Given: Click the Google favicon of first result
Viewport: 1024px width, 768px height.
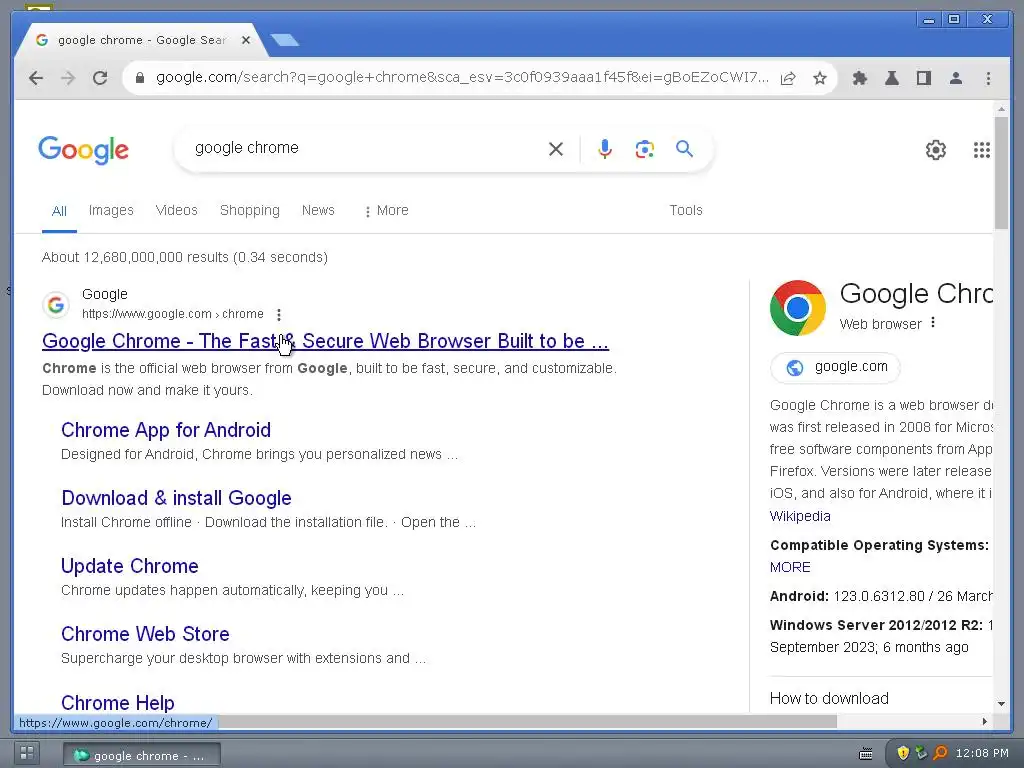Looking at the screenshot, I should (x=56, y=304).
